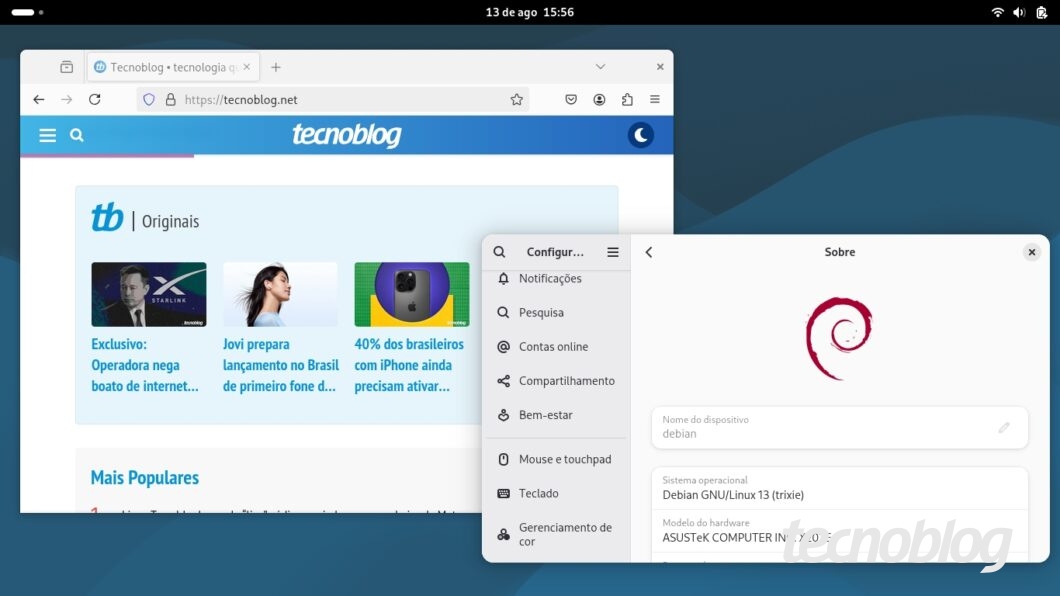The height and width of the screenshot is (596, 1060).
Task: Open the Settings window hamburger menu
Action: [613, 252]
